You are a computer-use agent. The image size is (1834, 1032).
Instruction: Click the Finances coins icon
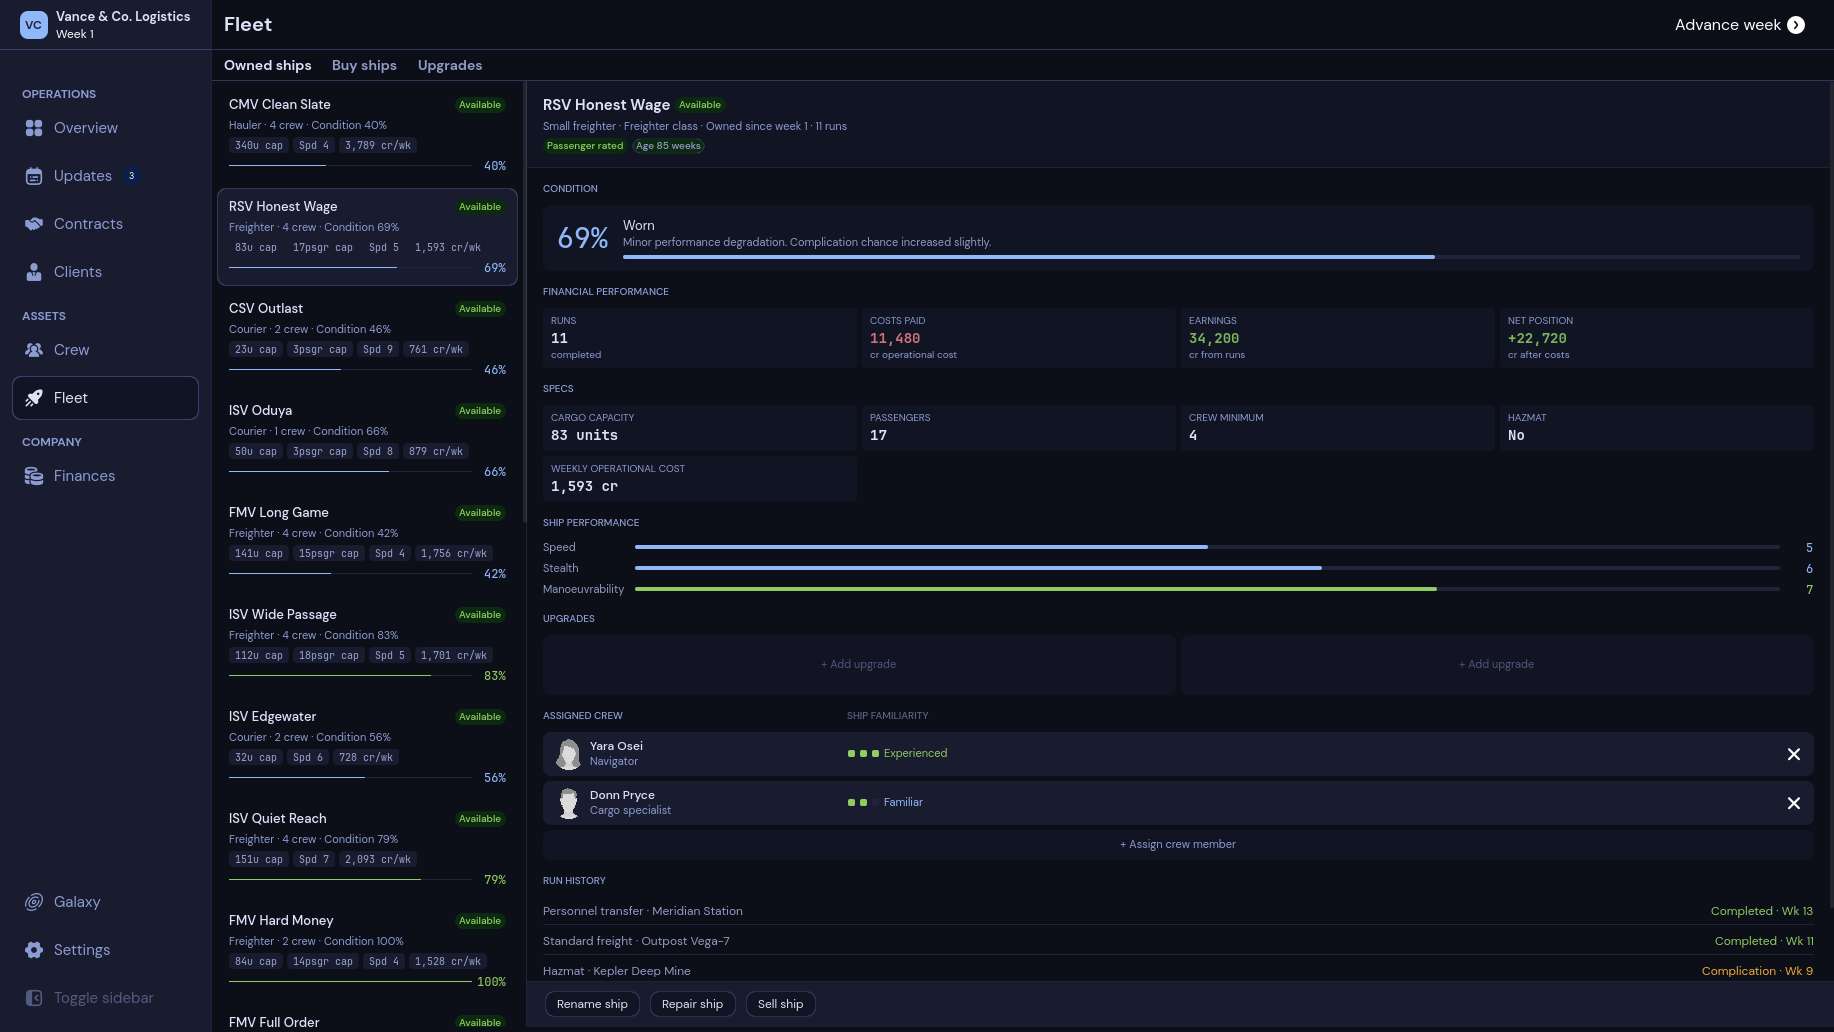(x=34, y=476)
